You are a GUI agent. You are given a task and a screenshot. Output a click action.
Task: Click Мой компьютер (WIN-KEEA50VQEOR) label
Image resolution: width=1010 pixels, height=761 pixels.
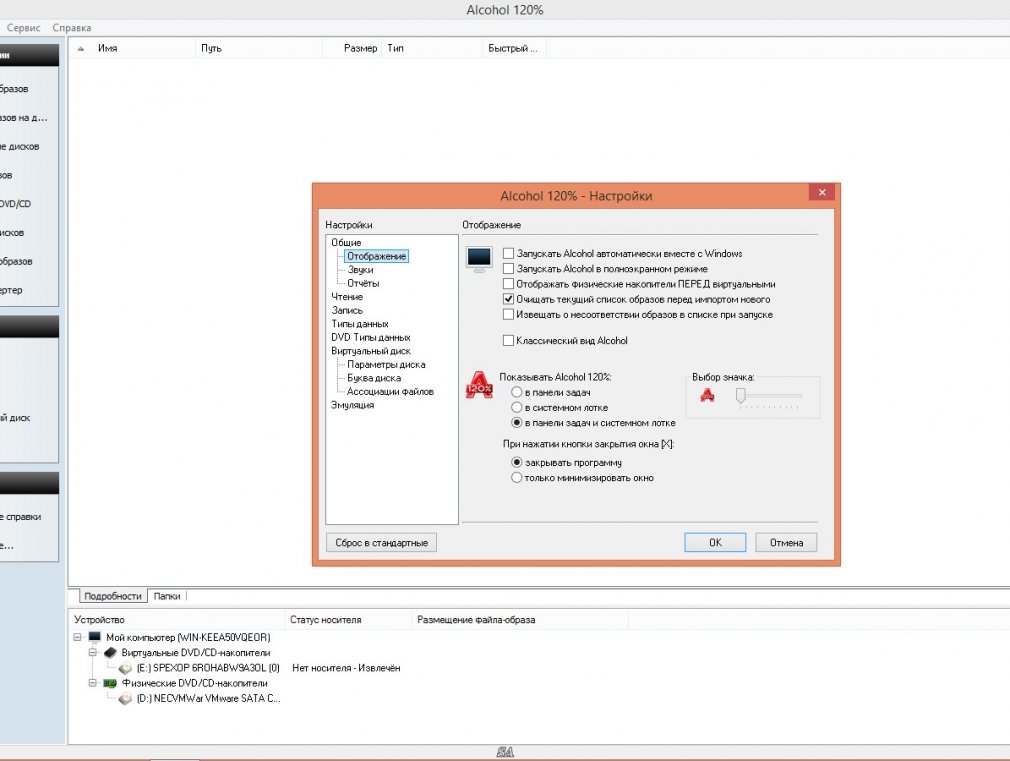(x=188, y=637)
